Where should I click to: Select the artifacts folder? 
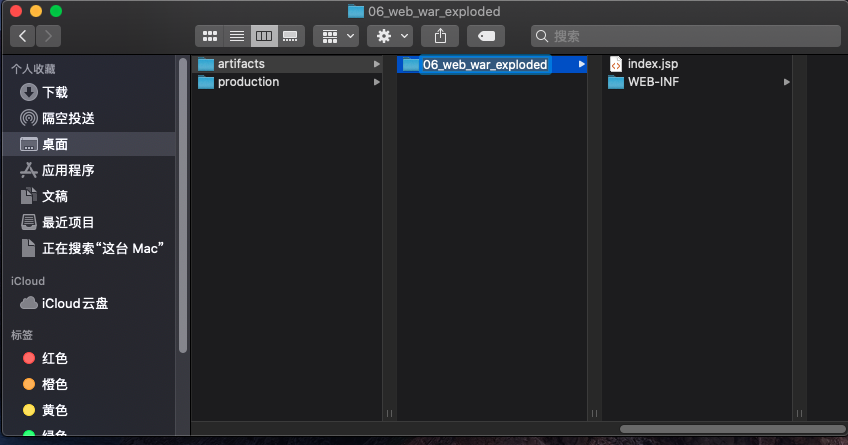coord(288,64)
